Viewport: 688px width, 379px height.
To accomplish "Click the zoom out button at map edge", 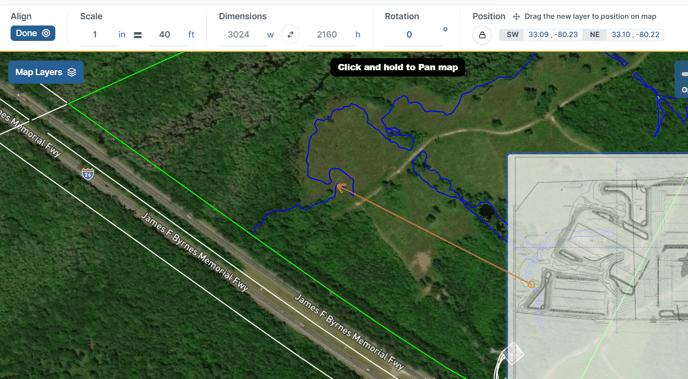I will click(x=684, y=75).
